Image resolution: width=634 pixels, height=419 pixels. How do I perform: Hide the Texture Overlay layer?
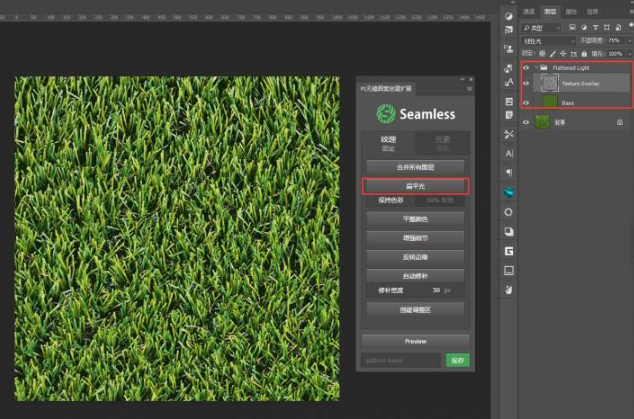pos(527,84)
